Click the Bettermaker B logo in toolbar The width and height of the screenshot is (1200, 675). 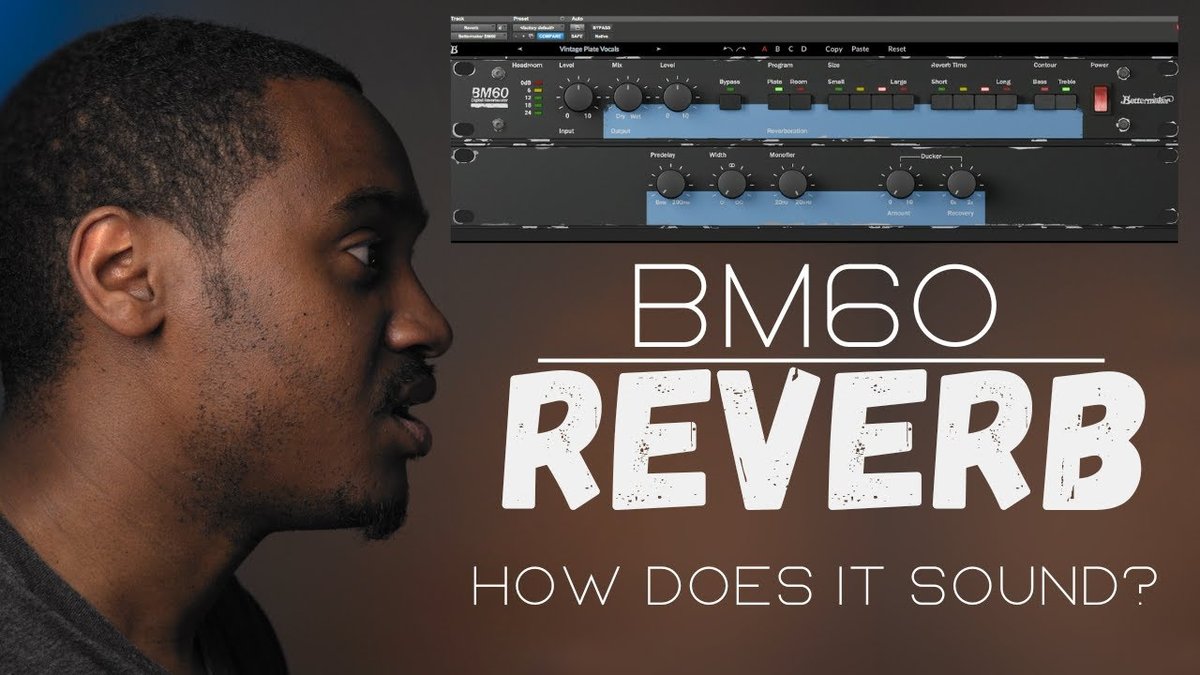[454, 50]
